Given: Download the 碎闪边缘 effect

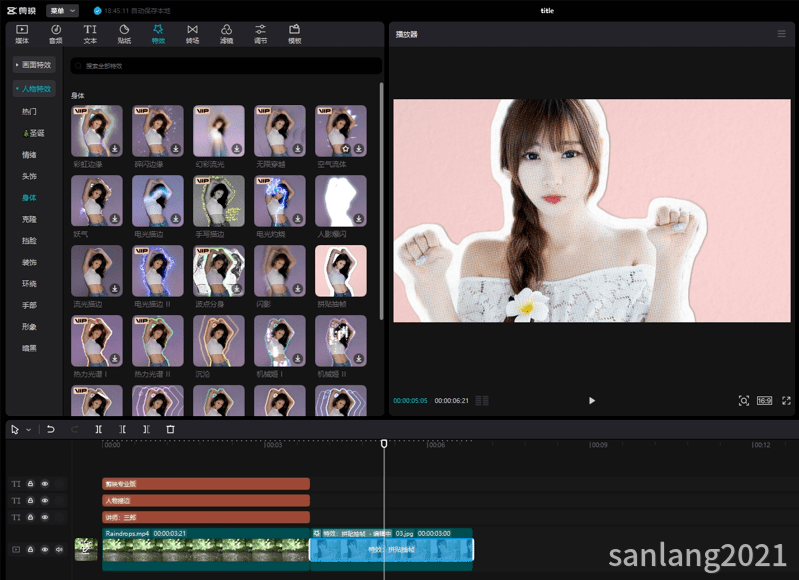Looking at the screenshot, I should pos(176,149).
